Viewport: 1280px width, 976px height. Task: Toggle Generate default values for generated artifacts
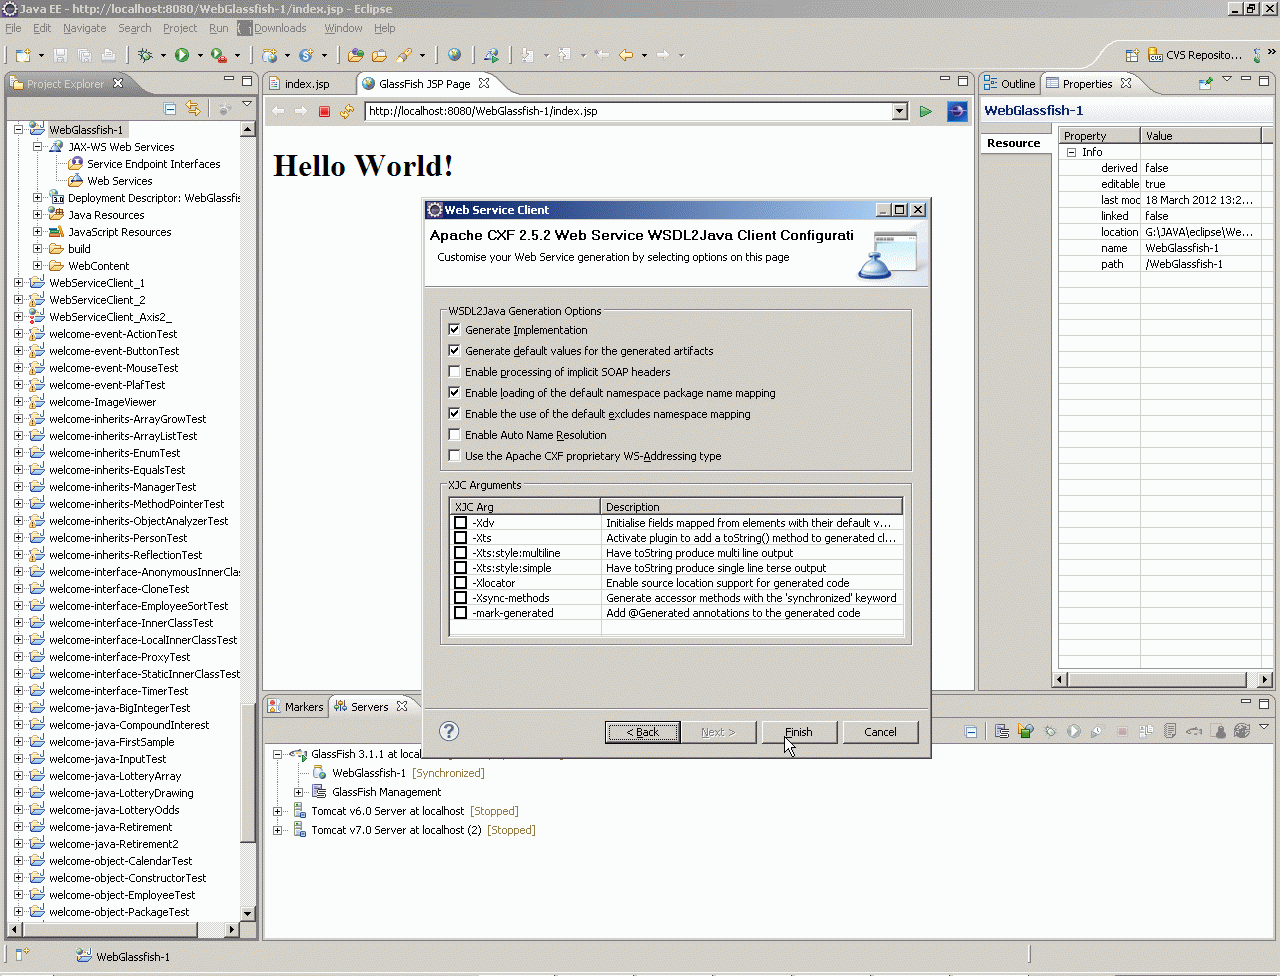pyautogui.click(x=455, y=351)
